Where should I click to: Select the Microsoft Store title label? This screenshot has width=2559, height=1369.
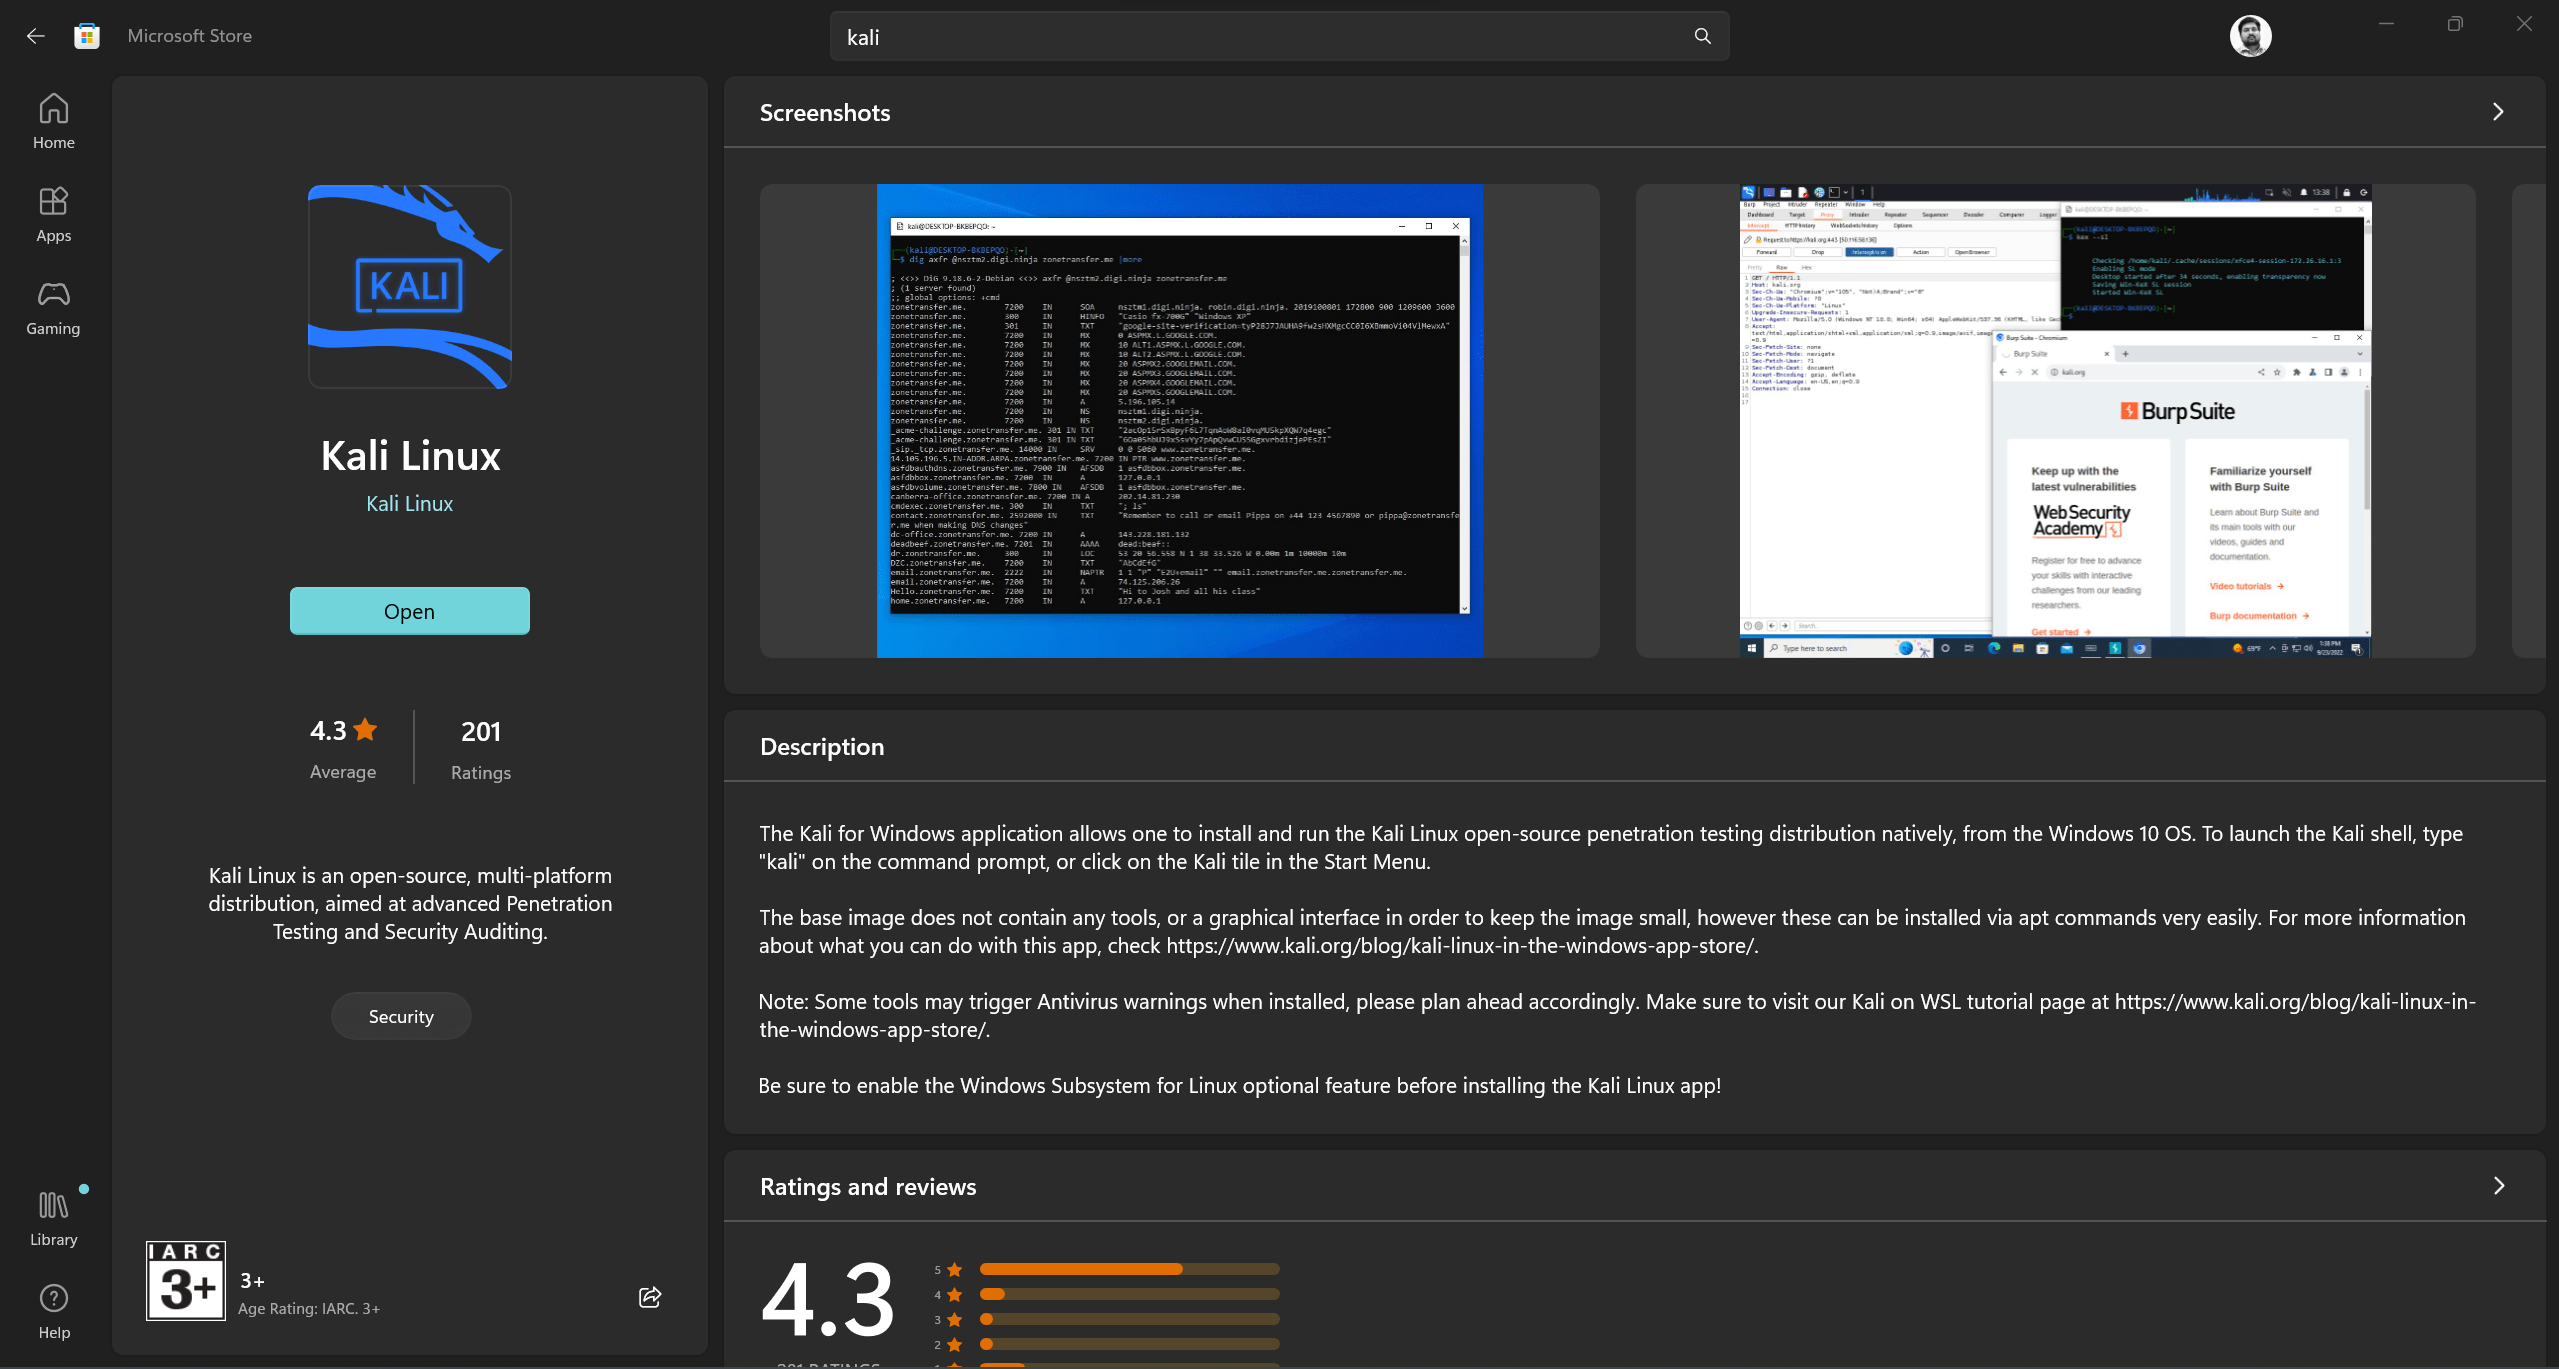point(189,35)
